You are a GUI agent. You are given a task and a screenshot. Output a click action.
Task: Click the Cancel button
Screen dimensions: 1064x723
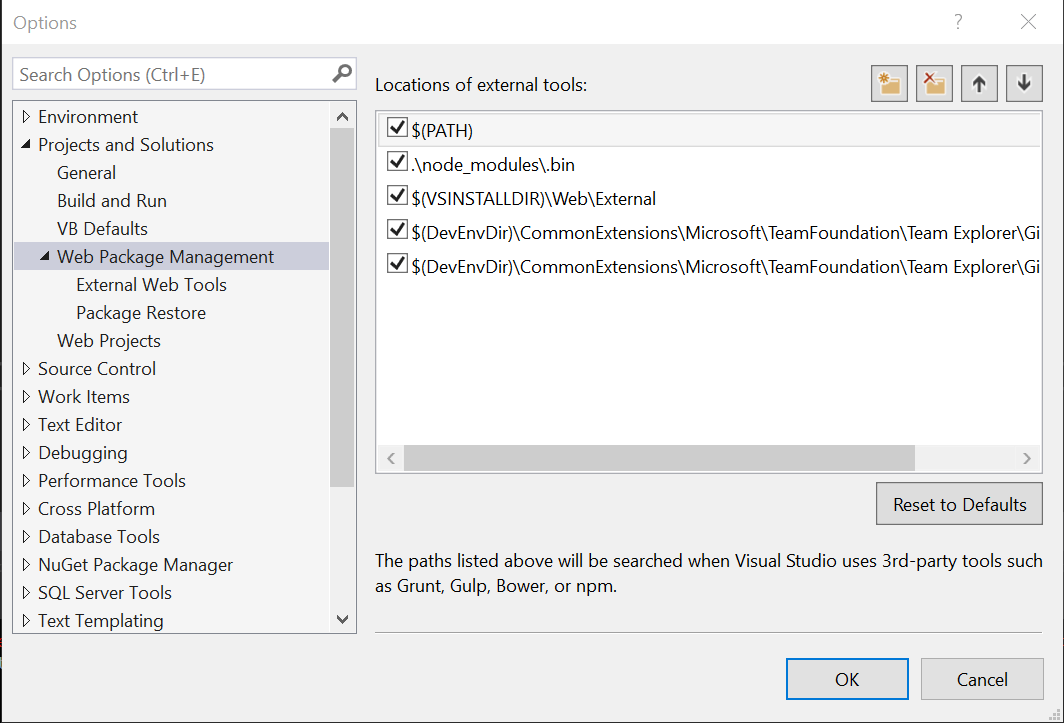coord(982,679)
